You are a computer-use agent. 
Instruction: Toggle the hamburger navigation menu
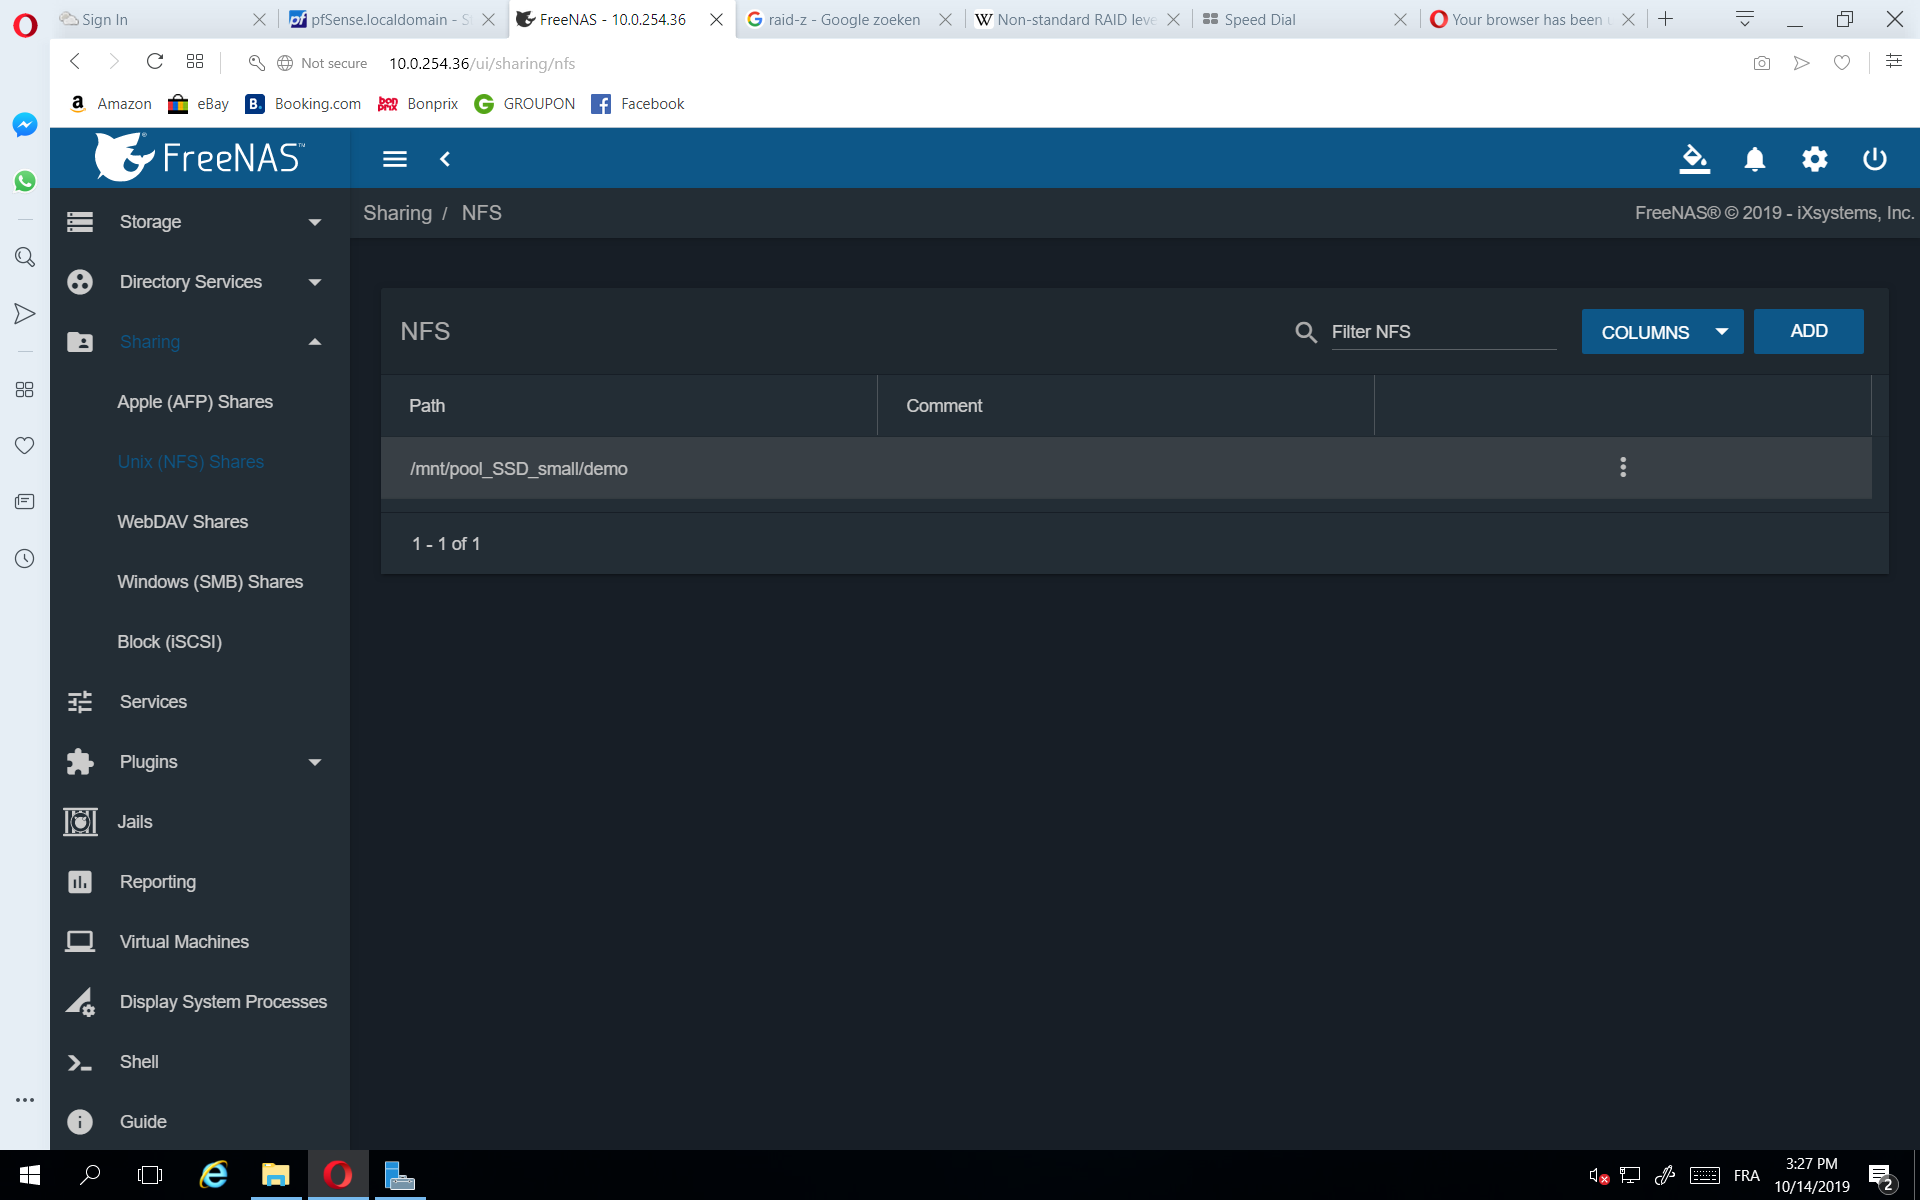(394, 159)
